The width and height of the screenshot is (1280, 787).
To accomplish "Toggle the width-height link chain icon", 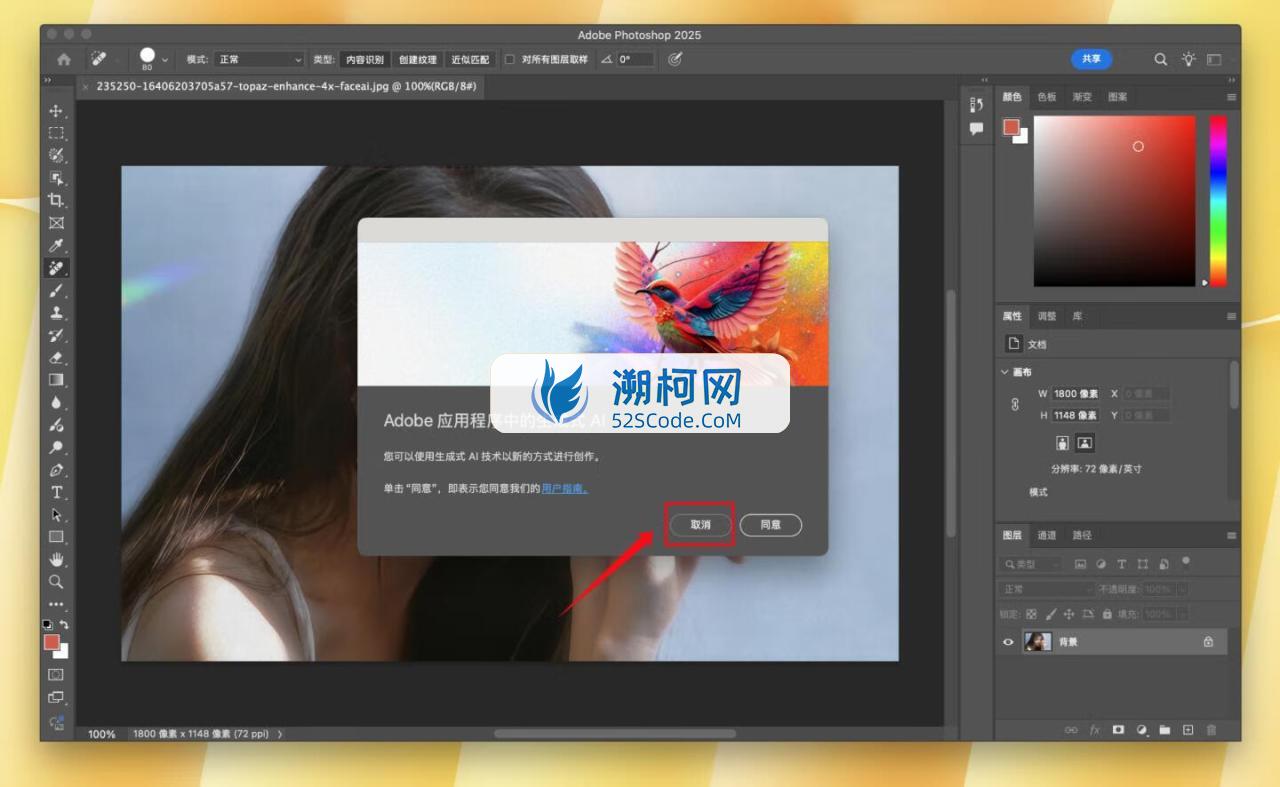I will tap(1015, 404).
